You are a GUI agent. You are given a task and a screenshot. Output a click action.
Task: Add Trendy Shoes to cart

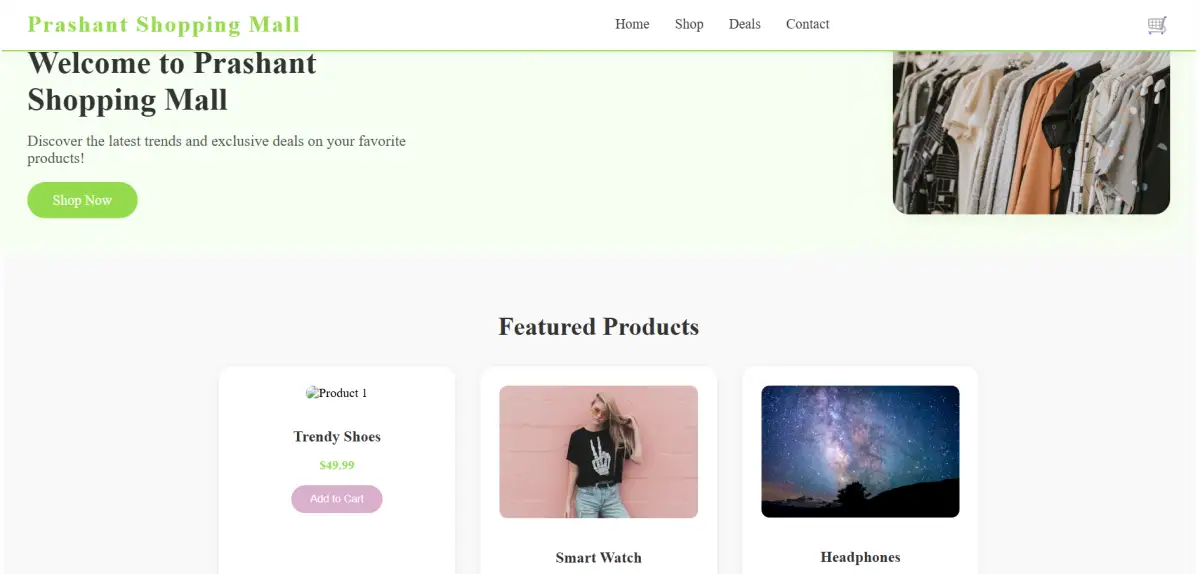coord(337,499)
